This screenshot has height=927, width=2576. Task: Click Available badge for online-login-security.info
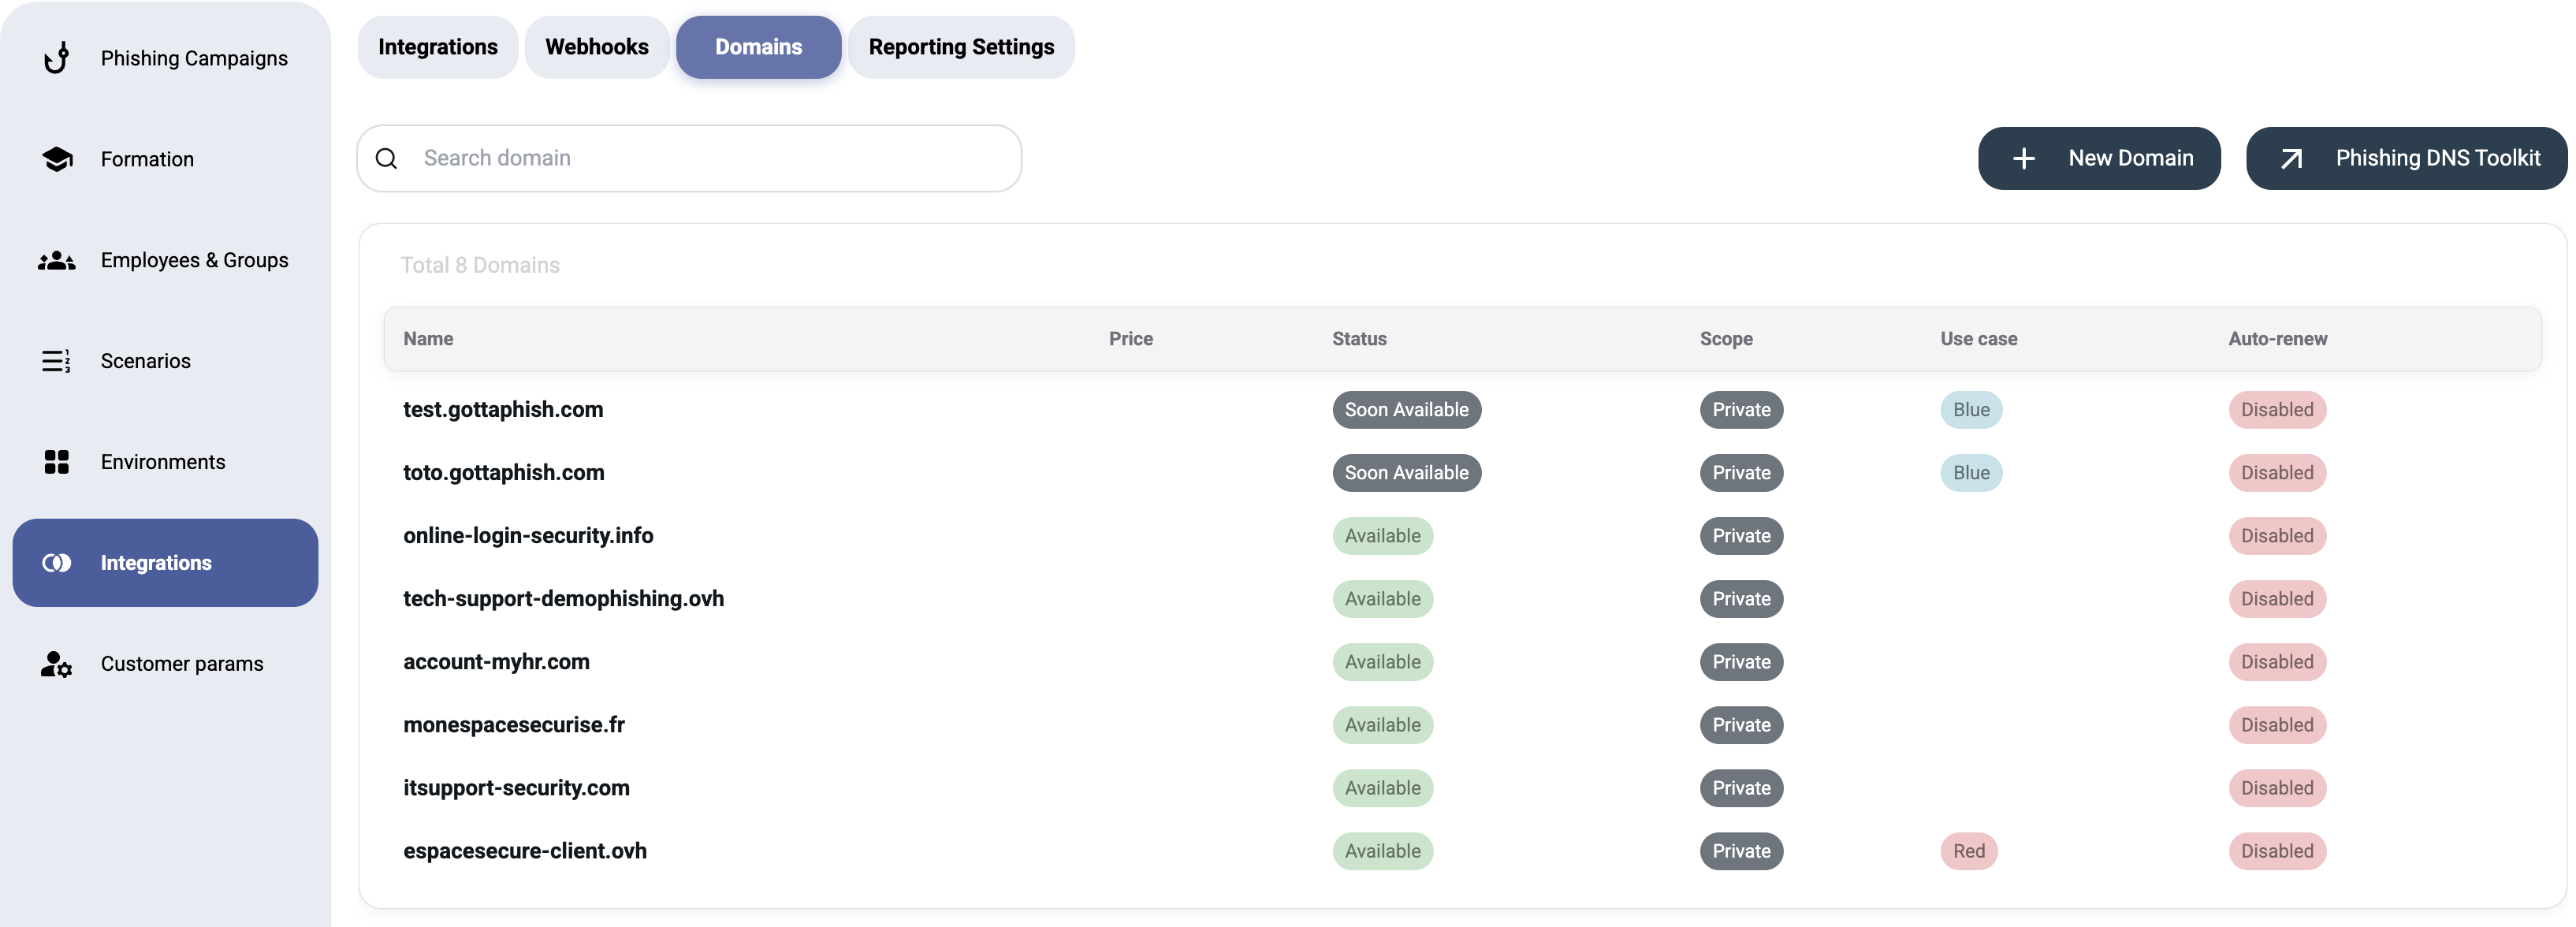tap(1382, 536)
